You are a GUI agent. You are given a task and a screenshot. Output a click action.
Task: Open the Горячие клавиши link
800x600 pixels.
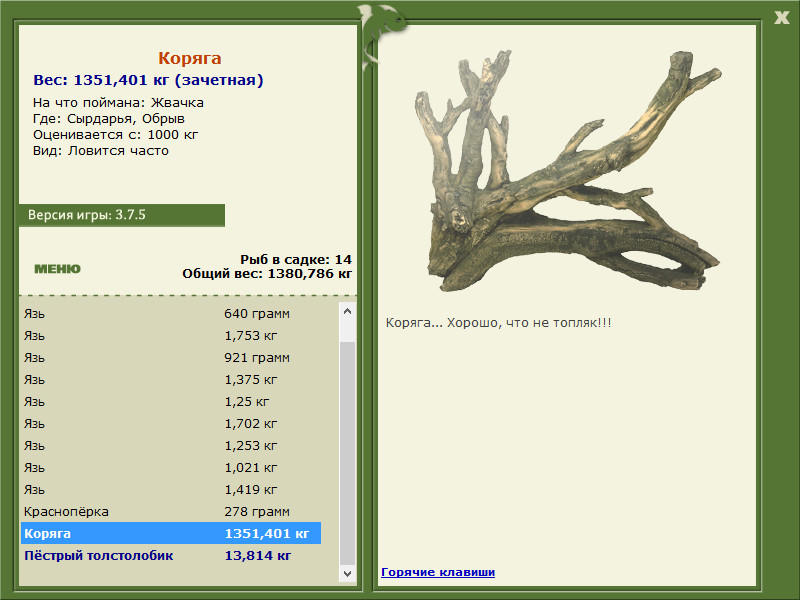[438, 572]
